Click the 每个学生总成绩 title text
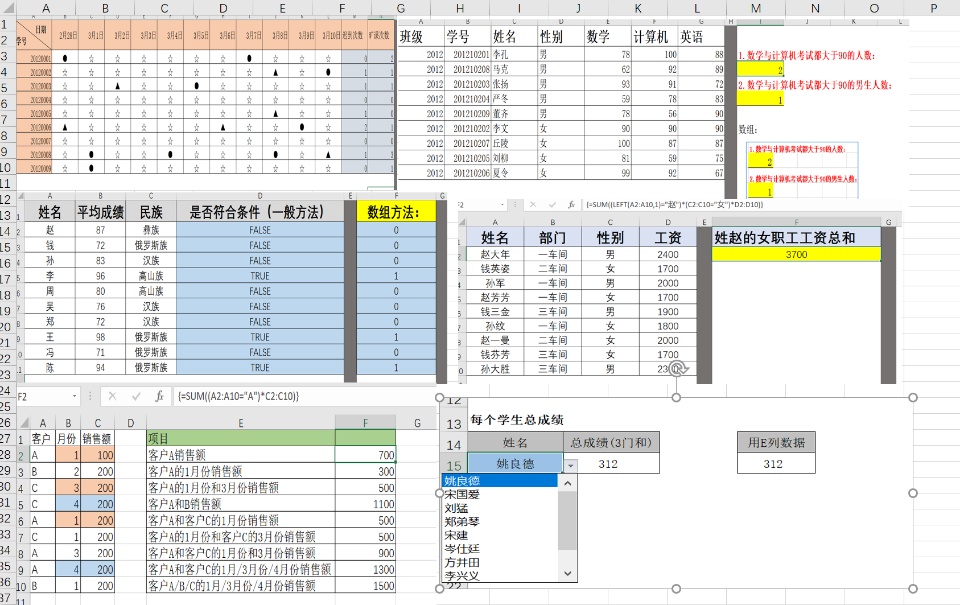The height and width of the screenshot is (605, 960). point(517,420)
